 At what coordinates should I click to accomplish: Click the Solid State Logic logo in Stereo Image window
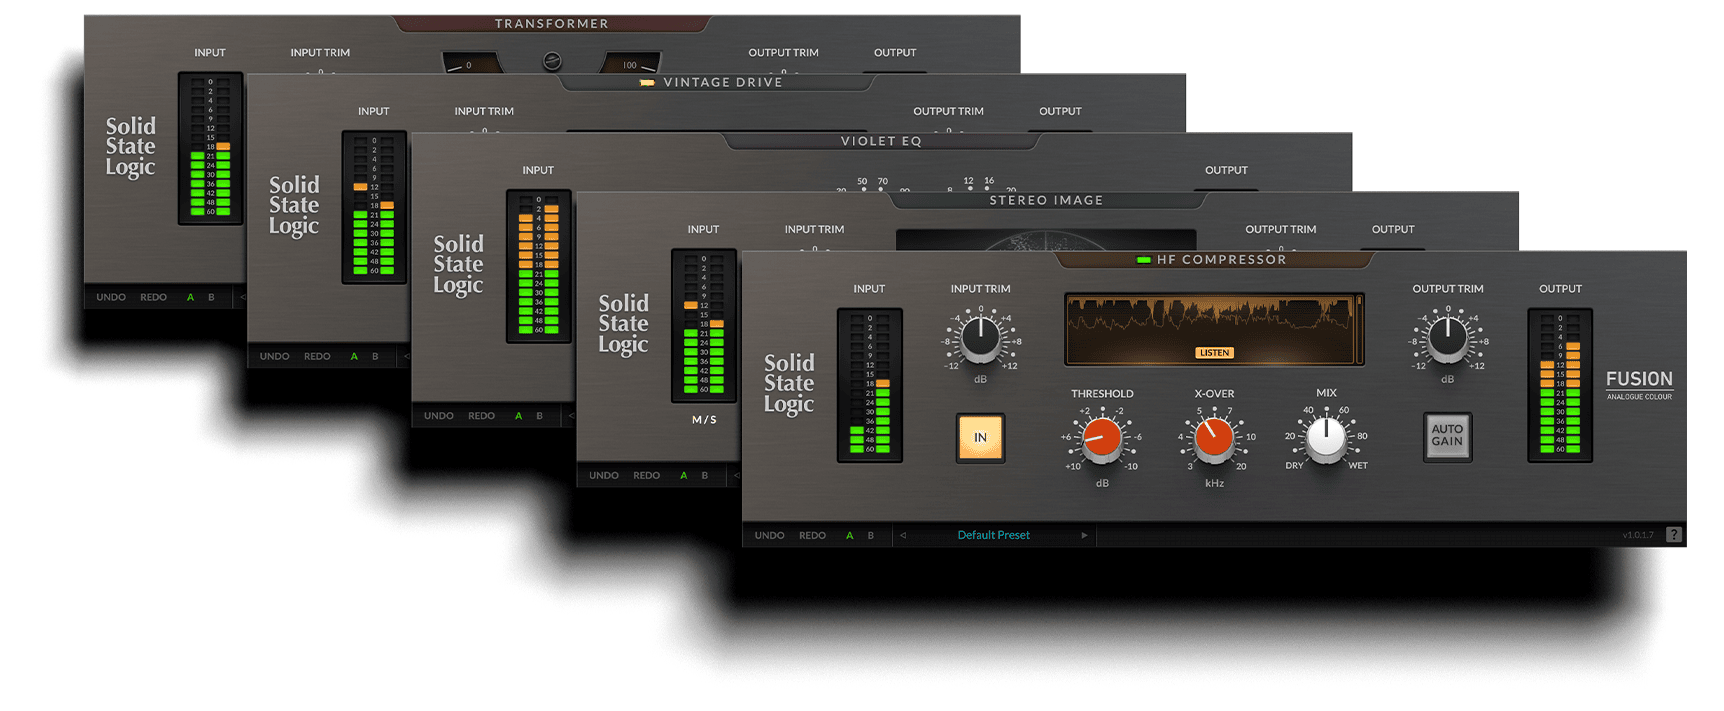pyautogui.click(x=623, y=324)
